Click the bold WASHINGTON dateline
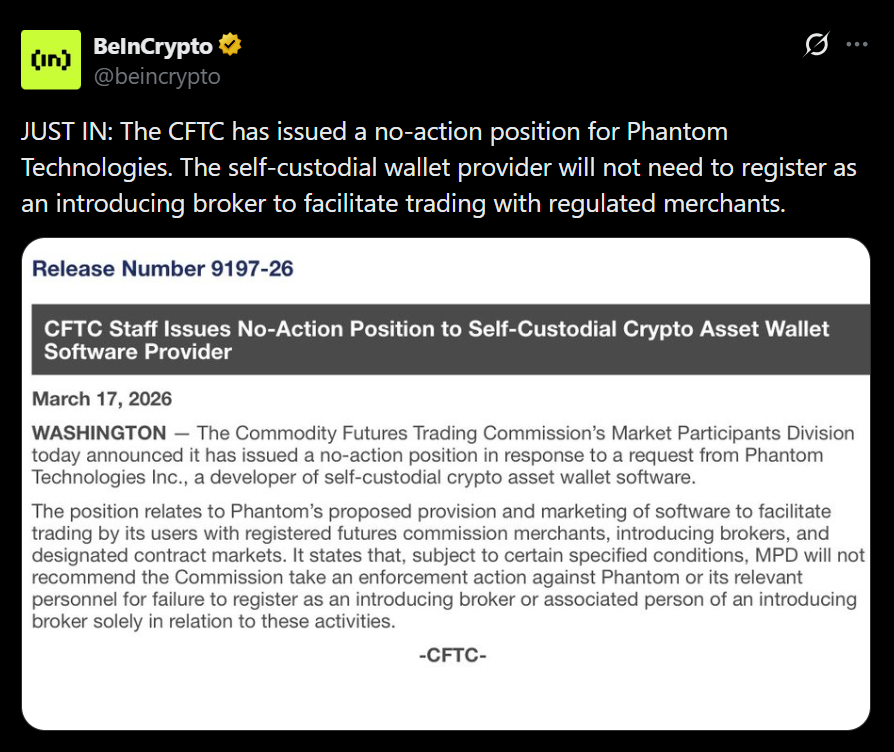Image resolution: width=894 pixels, height=752 pixels. (99, 433)
